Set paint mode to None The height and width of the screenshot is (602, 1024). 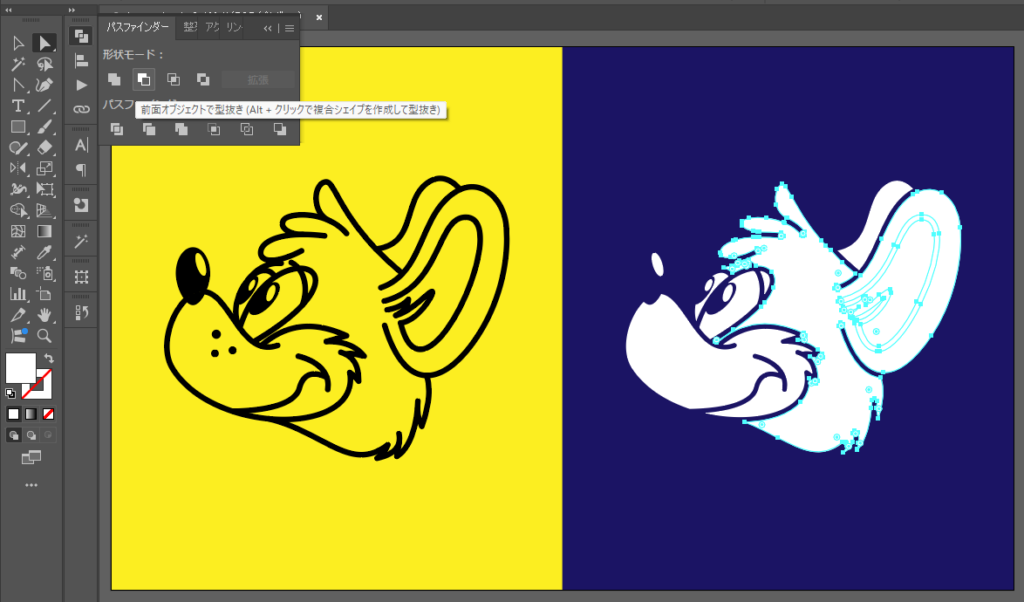click(x=48, y=414)
